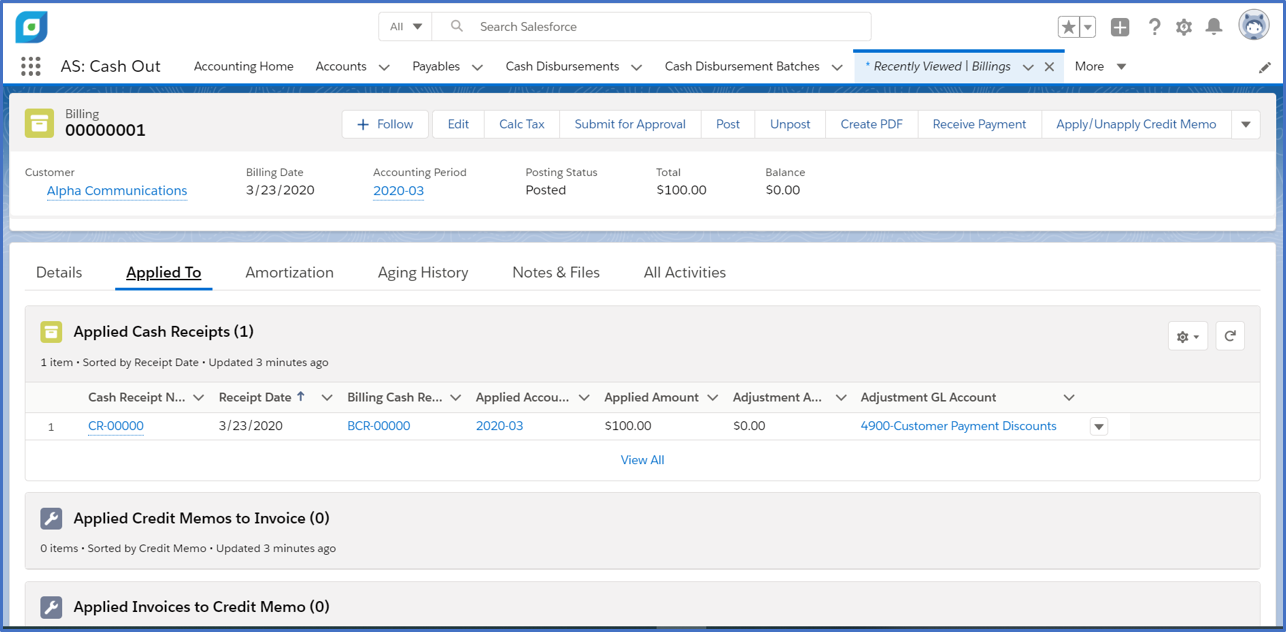Select the Applied To tab
Image resolution: width=1286 pixels, height=632 pixels.
(x=163, y=272)
